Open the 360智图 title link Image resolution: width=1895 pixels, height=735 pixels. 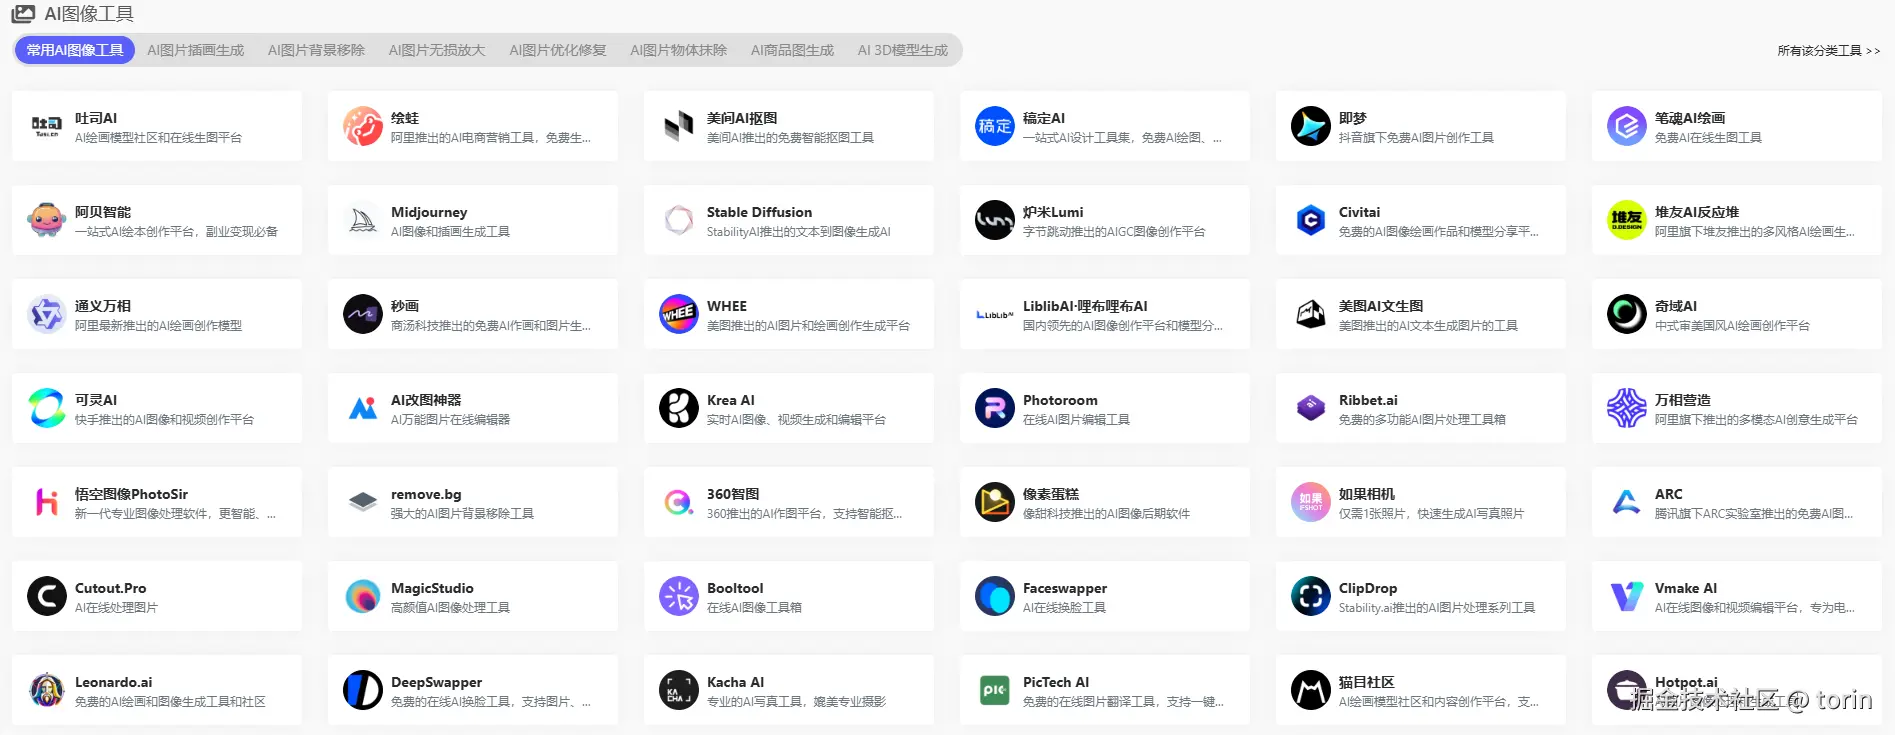point(733,494)
